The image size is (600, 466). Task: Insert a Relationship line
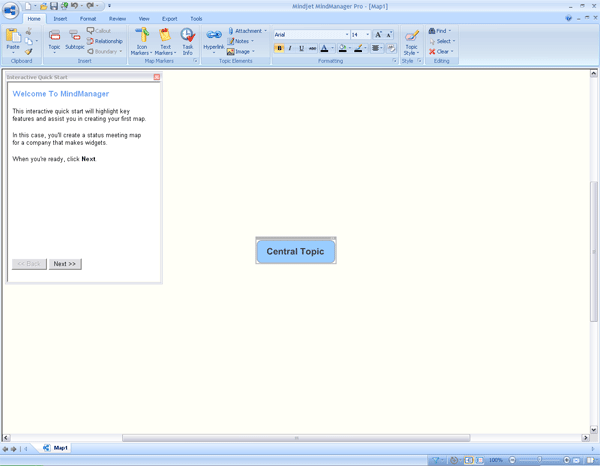point(104,41)
